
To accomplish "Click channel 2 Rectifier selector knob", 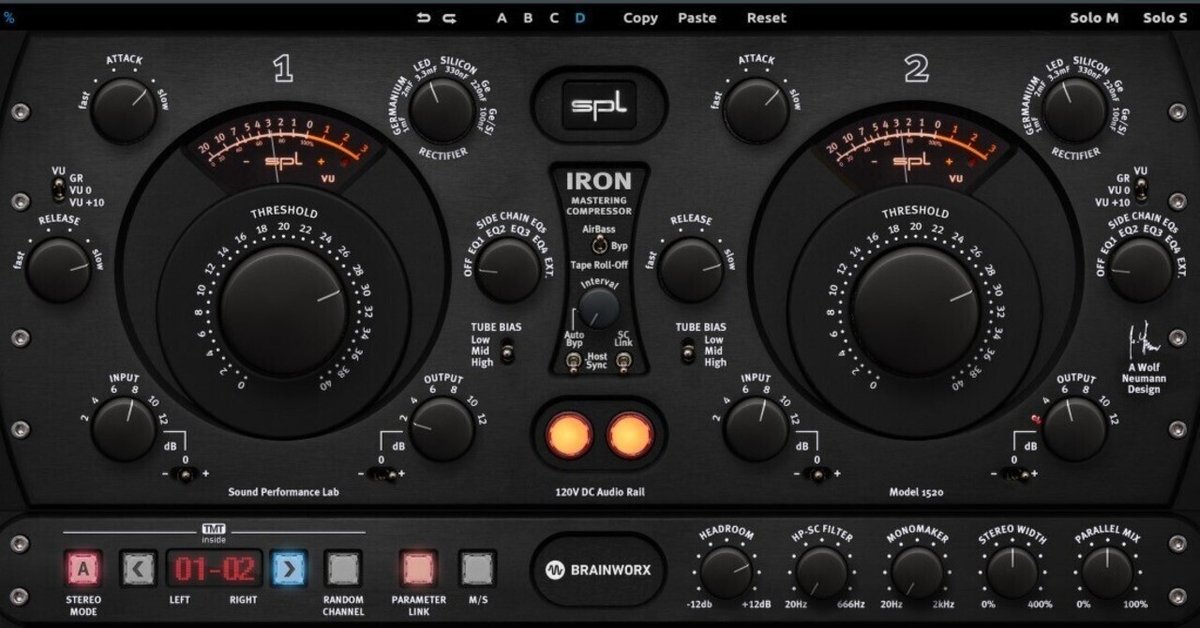I will click(x=1073, y=110).
